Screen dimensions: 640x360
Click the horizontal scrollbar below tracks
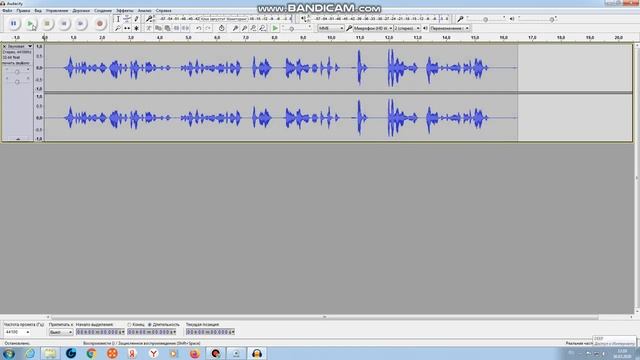(324, 317)
